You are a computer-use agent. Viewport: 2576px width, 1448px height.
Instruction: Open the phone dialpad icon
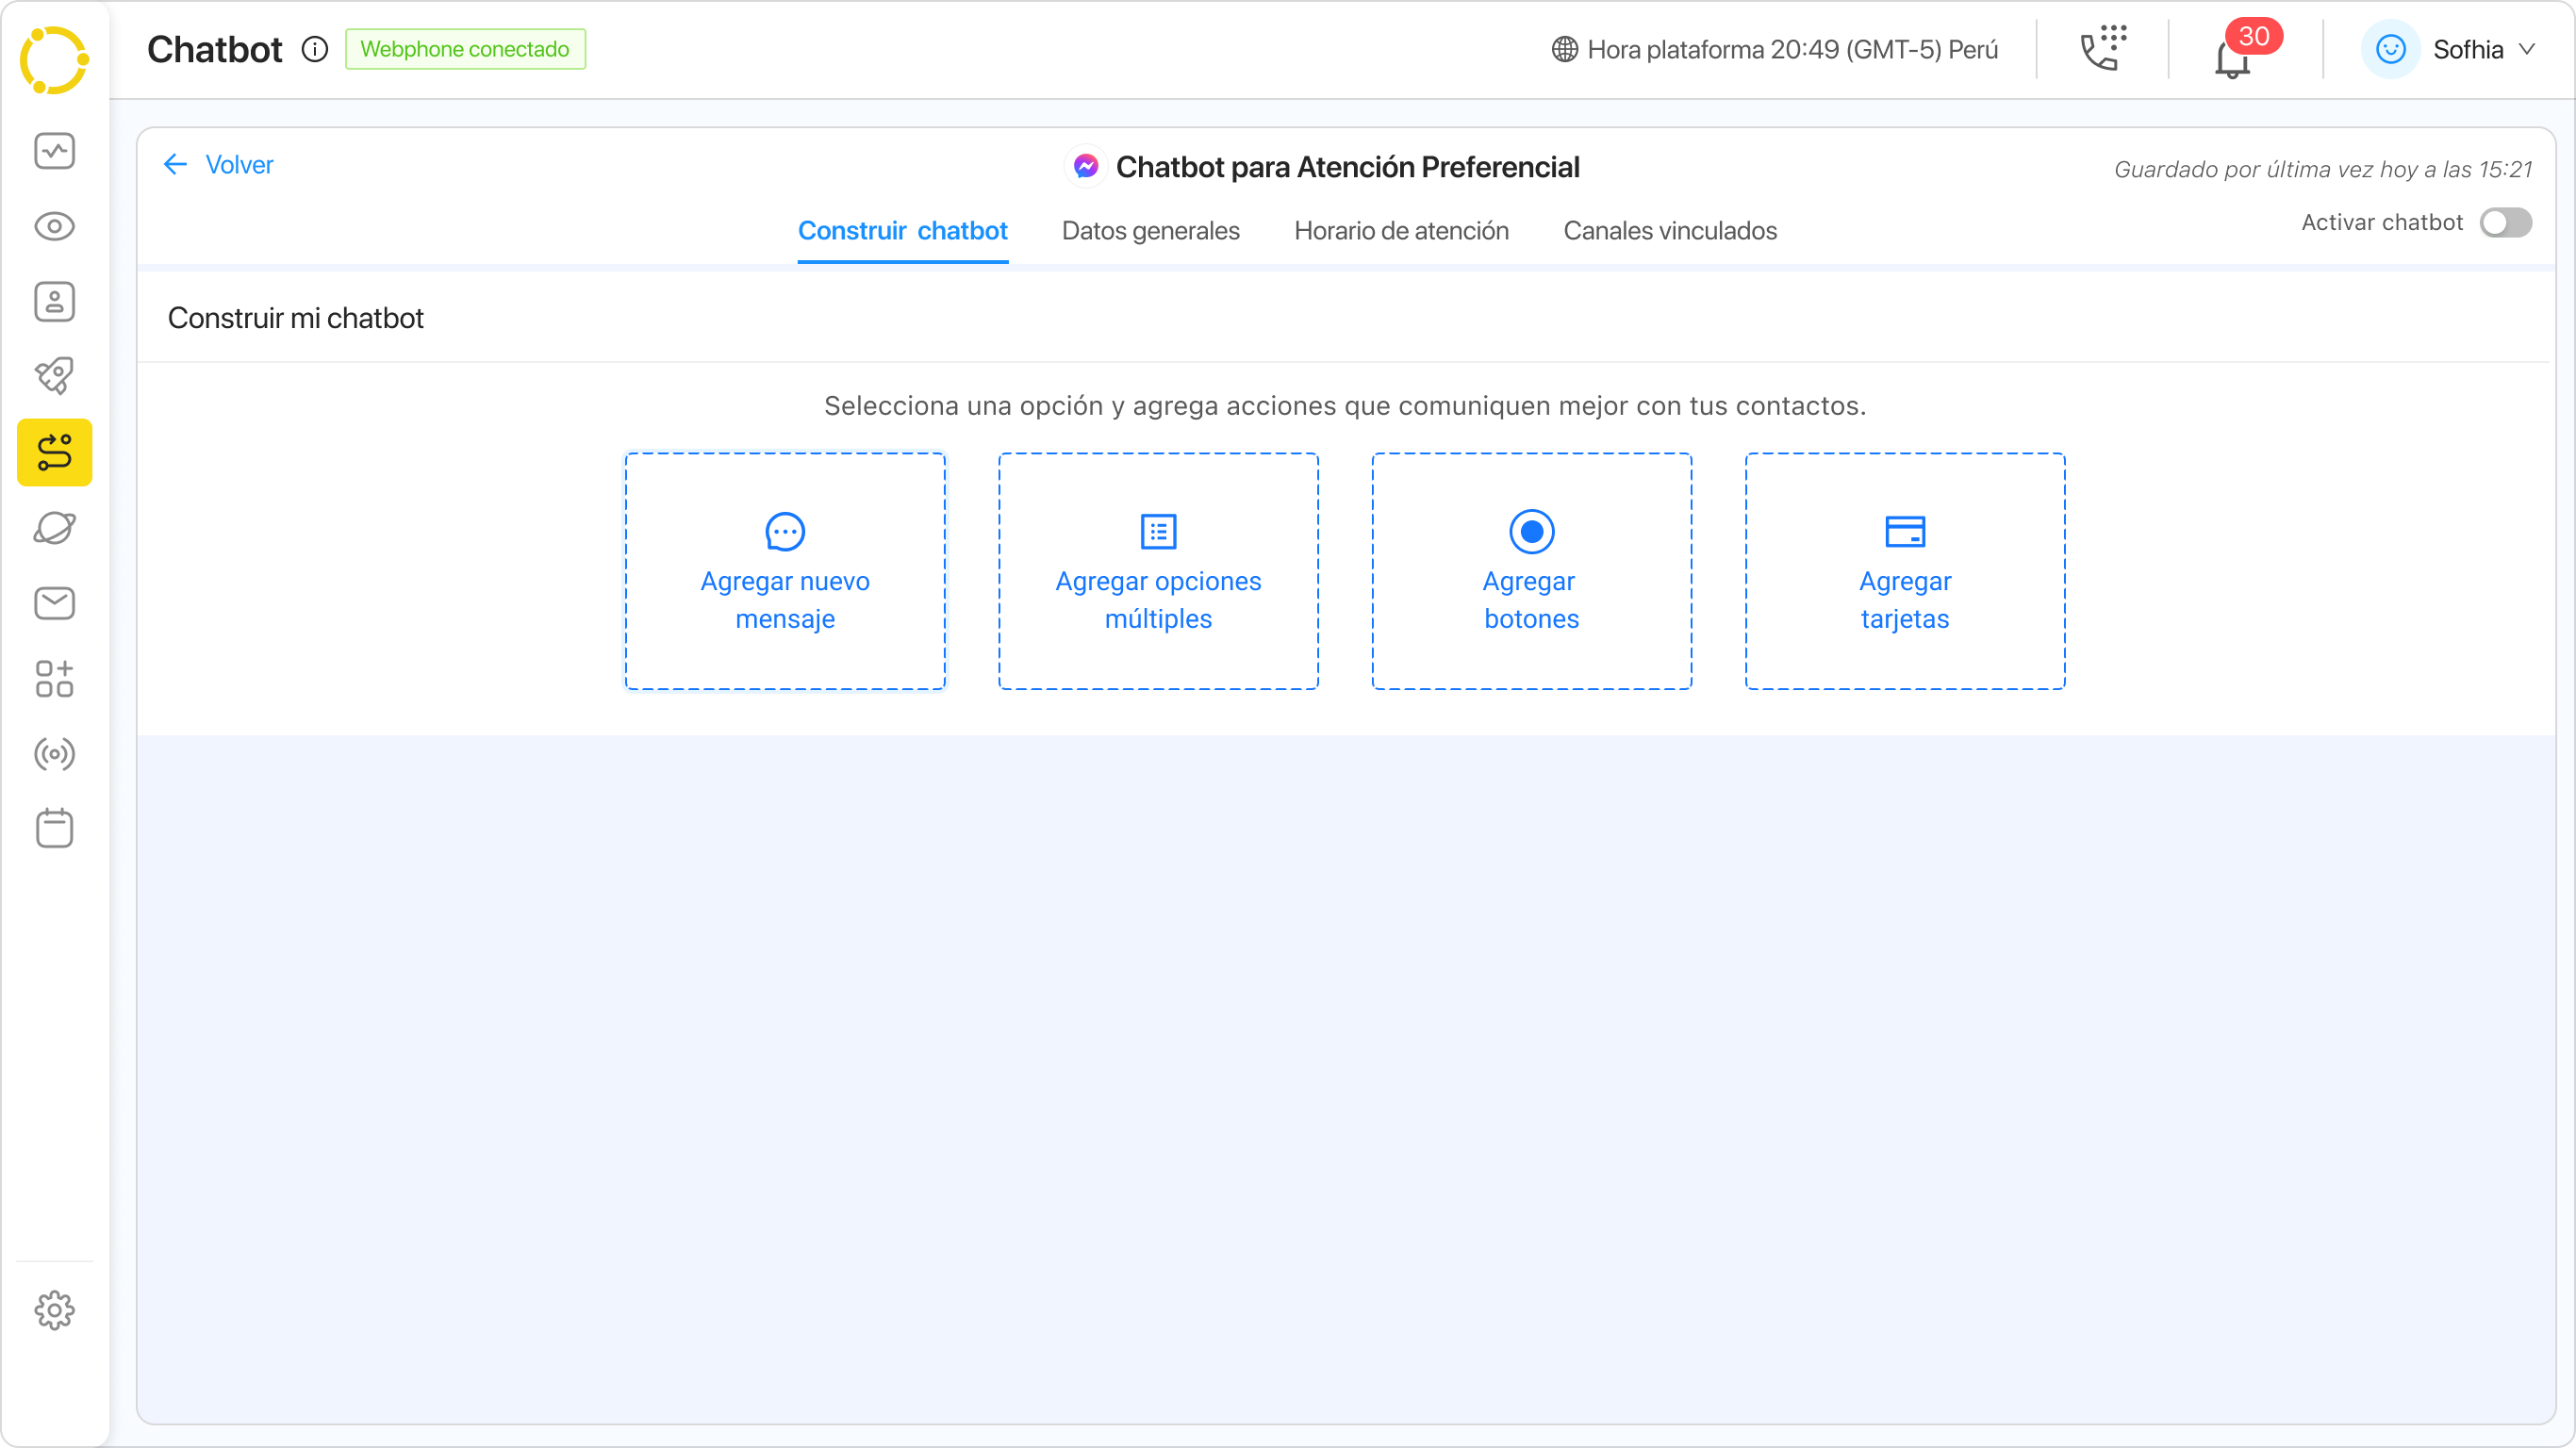coord(2103,48)
